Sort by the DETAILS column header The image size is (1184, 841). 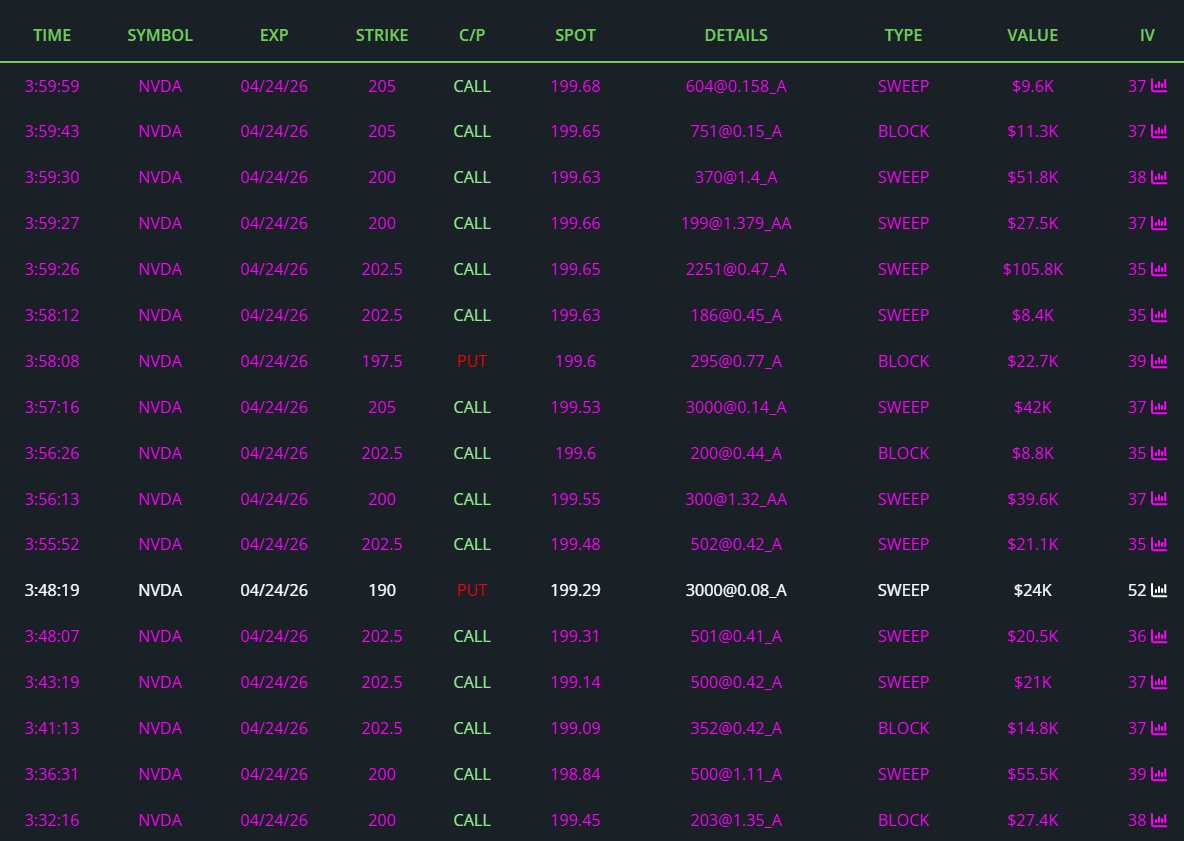736,35
